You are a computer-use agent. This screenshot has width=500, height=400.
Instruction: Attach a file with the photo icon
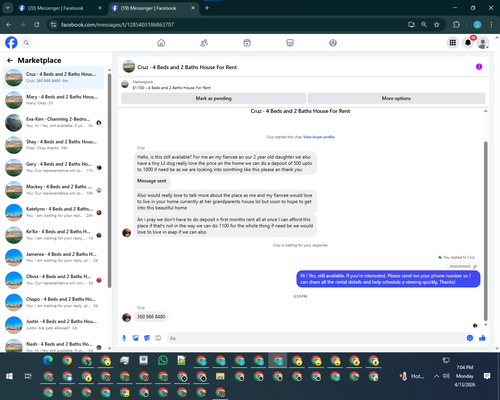click(x=135, y=338)
